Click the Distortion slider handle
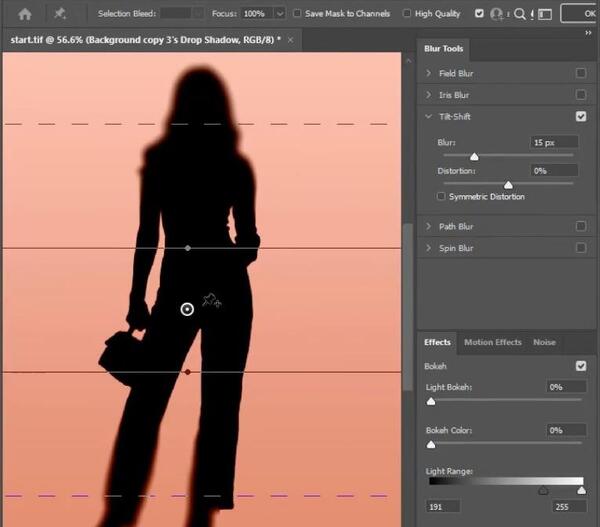The image size is (600, 527). click(508, 185)
